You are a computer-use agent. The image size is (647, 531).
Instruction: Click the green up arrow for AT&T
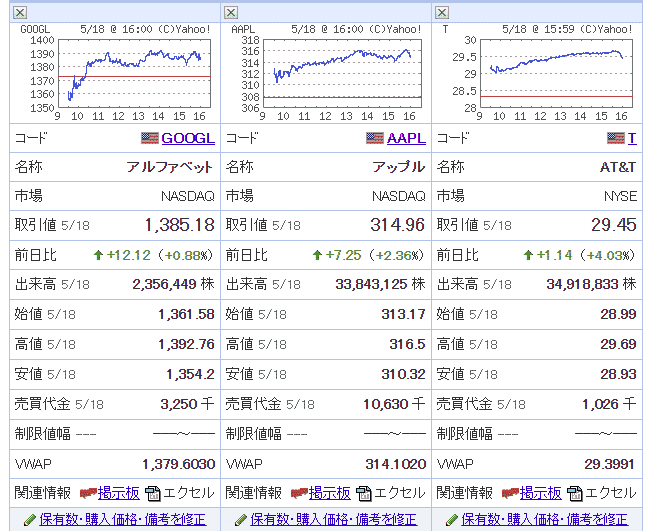(528, 255)
